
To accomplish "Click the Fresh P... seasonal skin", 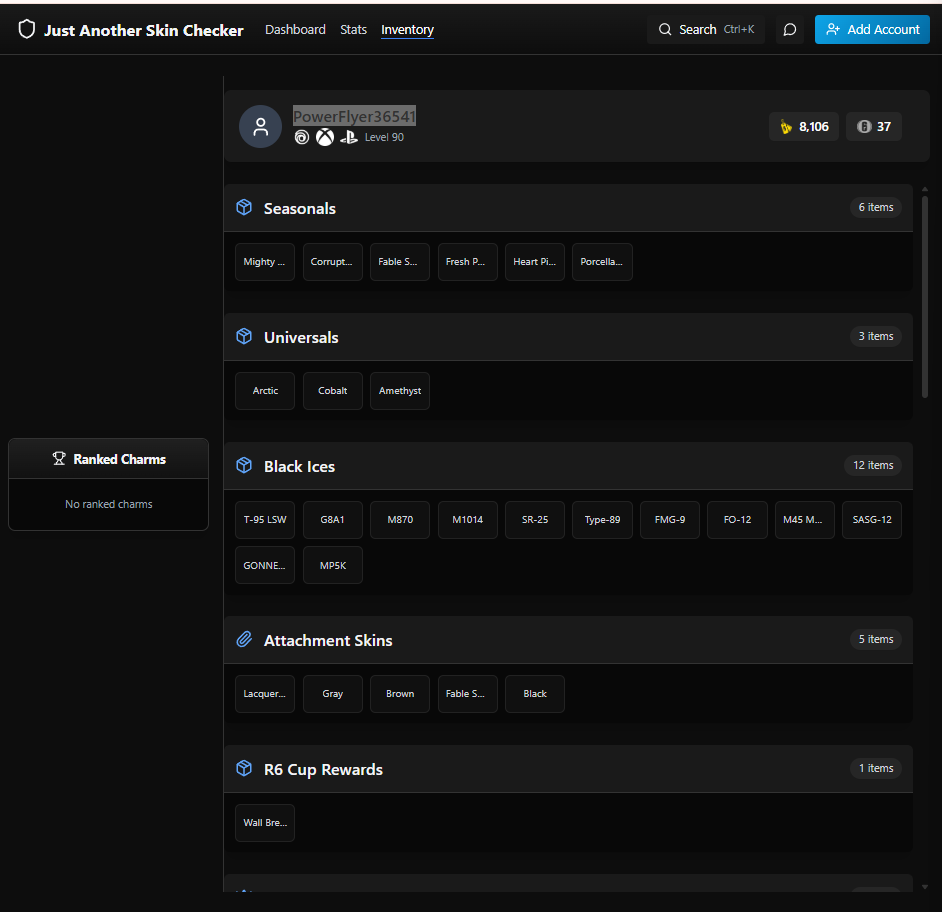I will click(x=467, y=262).
